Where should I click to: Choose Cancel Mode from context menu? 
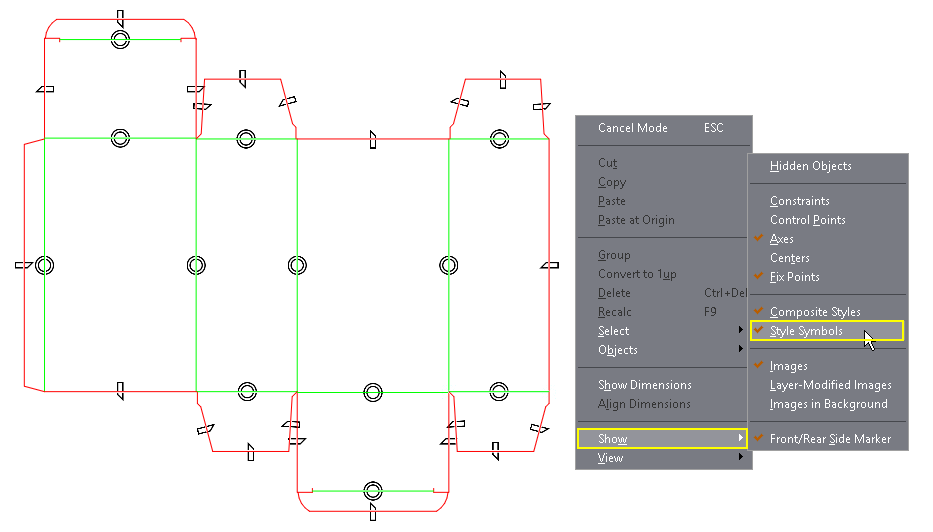pyautogui.click(x=633, y=128)
